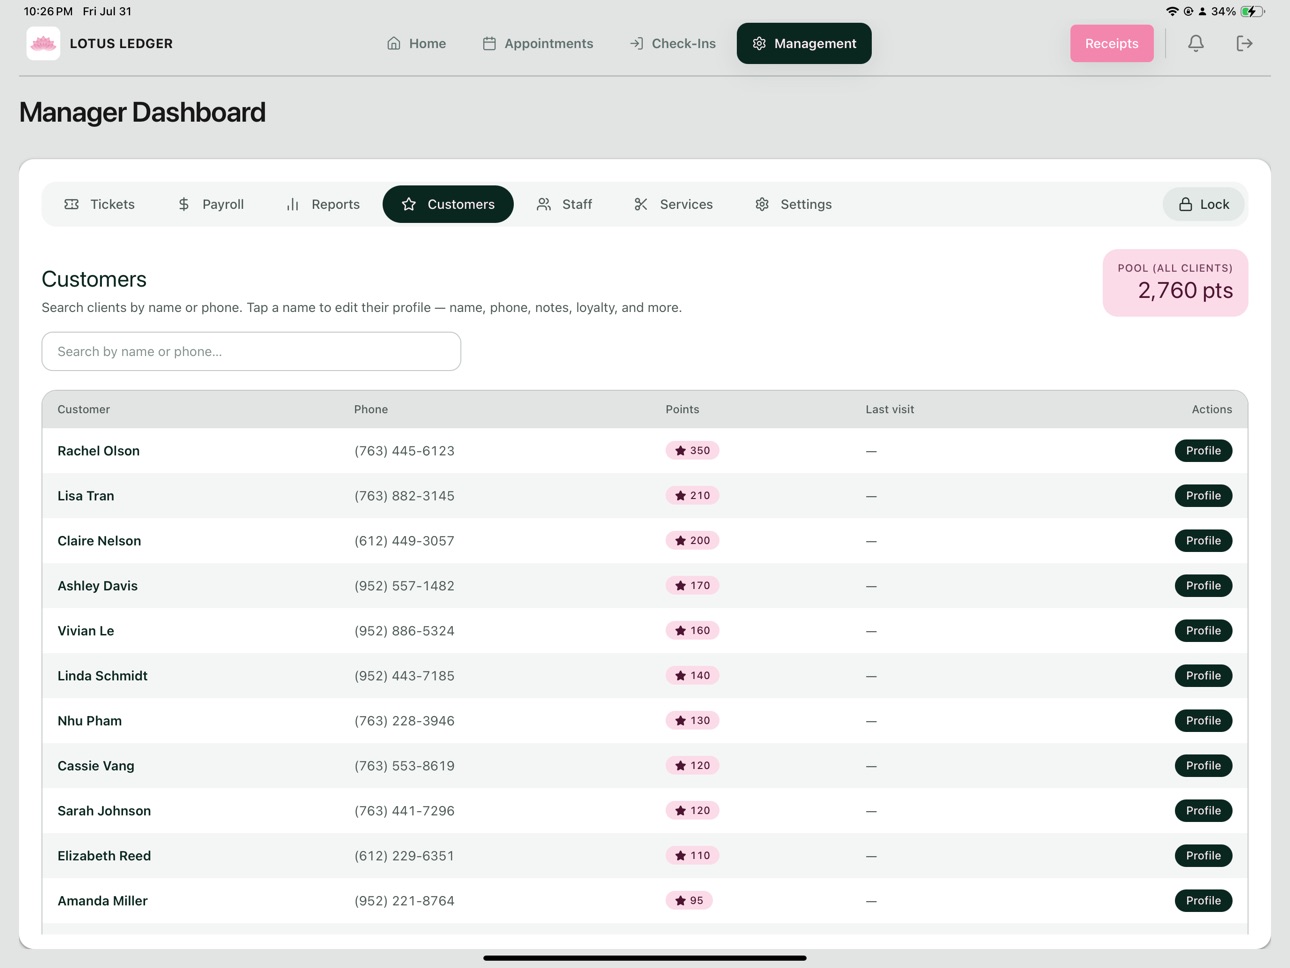
Task: Tap the name Vivian Le
Action: [85, 631]
